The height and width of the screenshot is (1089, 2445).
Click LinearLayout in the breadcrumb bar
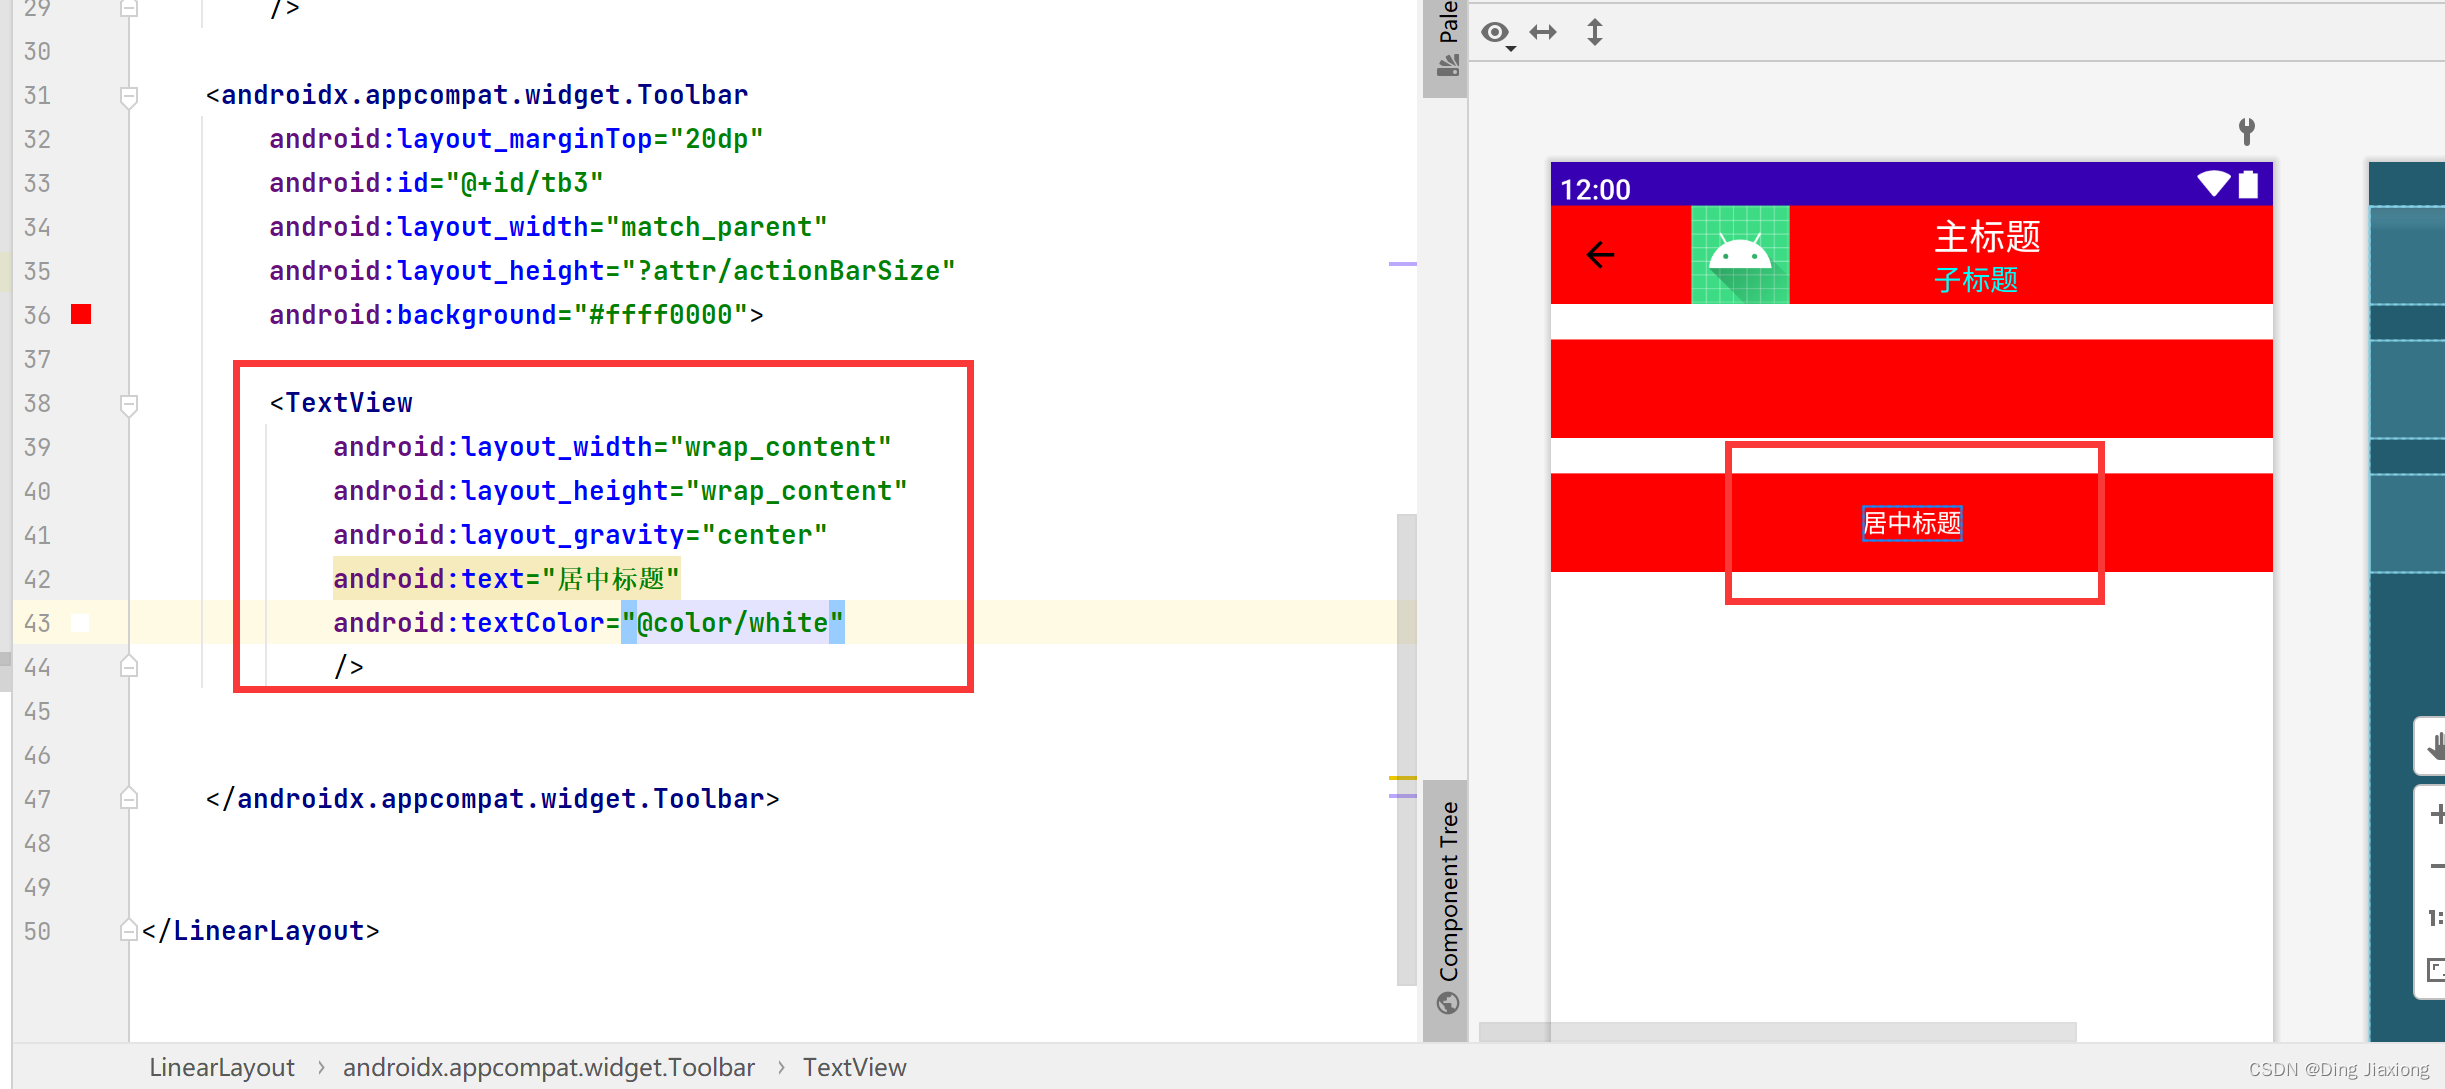point(222,1068)
